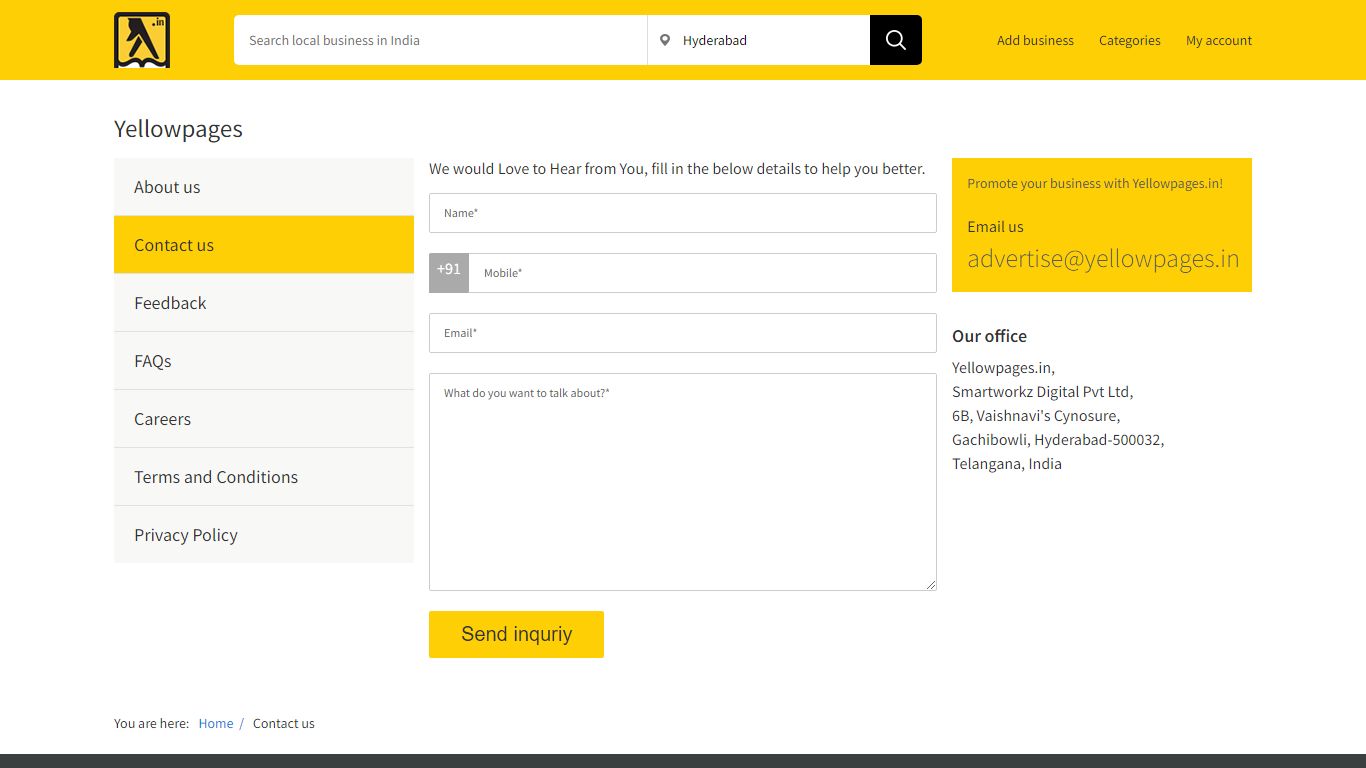The width and height of the screenshot is (1366, 768).
Task: Open the Categories link
Action: coord(1130,41)
